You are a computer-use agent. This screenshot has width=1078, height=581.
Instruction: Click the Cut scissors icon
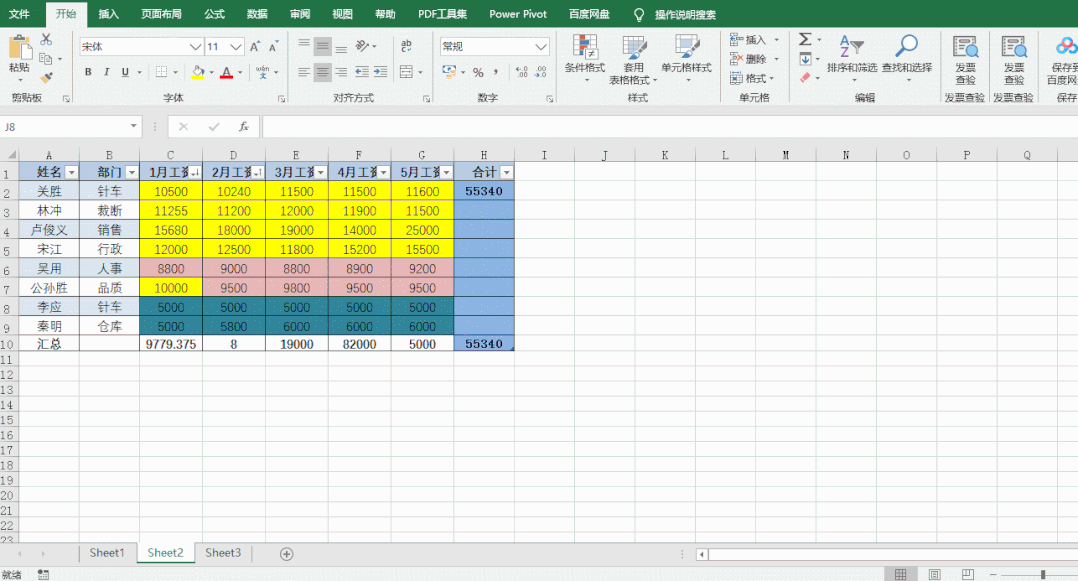(46, 39)
